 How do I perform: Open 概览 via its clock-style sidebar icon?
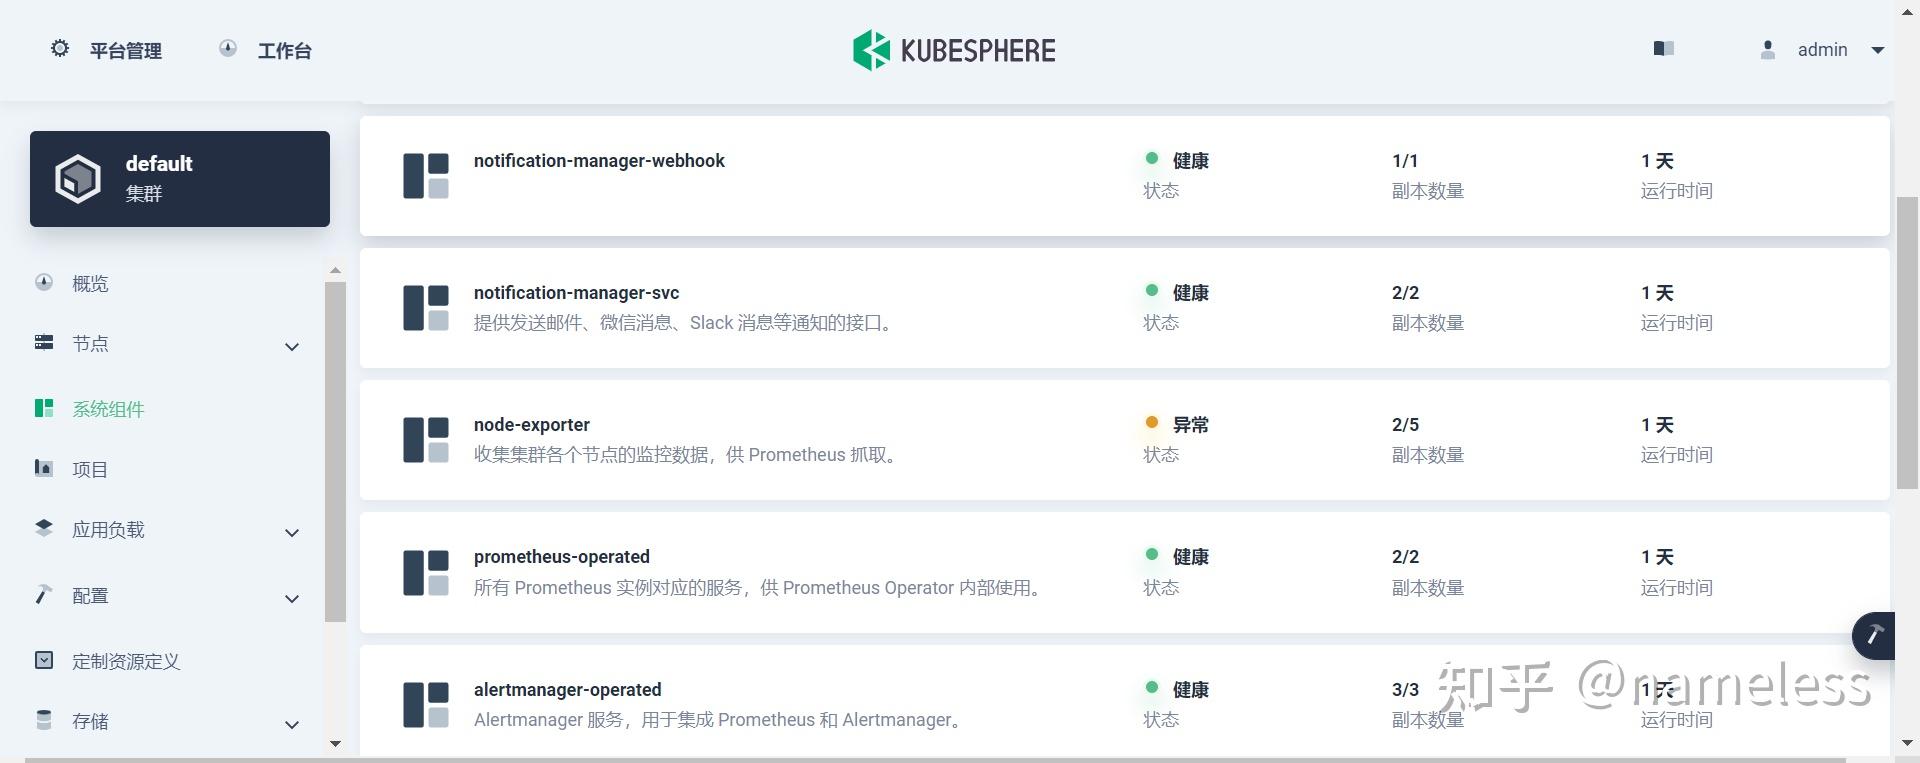[43, 283]
